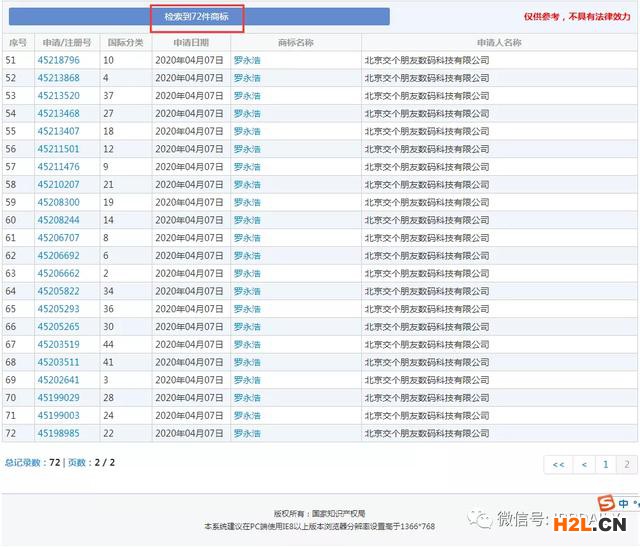Image resolution: width=640 pixels, height=547 pixels.
Task: Click trademark name 罗永浩 in row 55
Action: (x=247, y=131)
